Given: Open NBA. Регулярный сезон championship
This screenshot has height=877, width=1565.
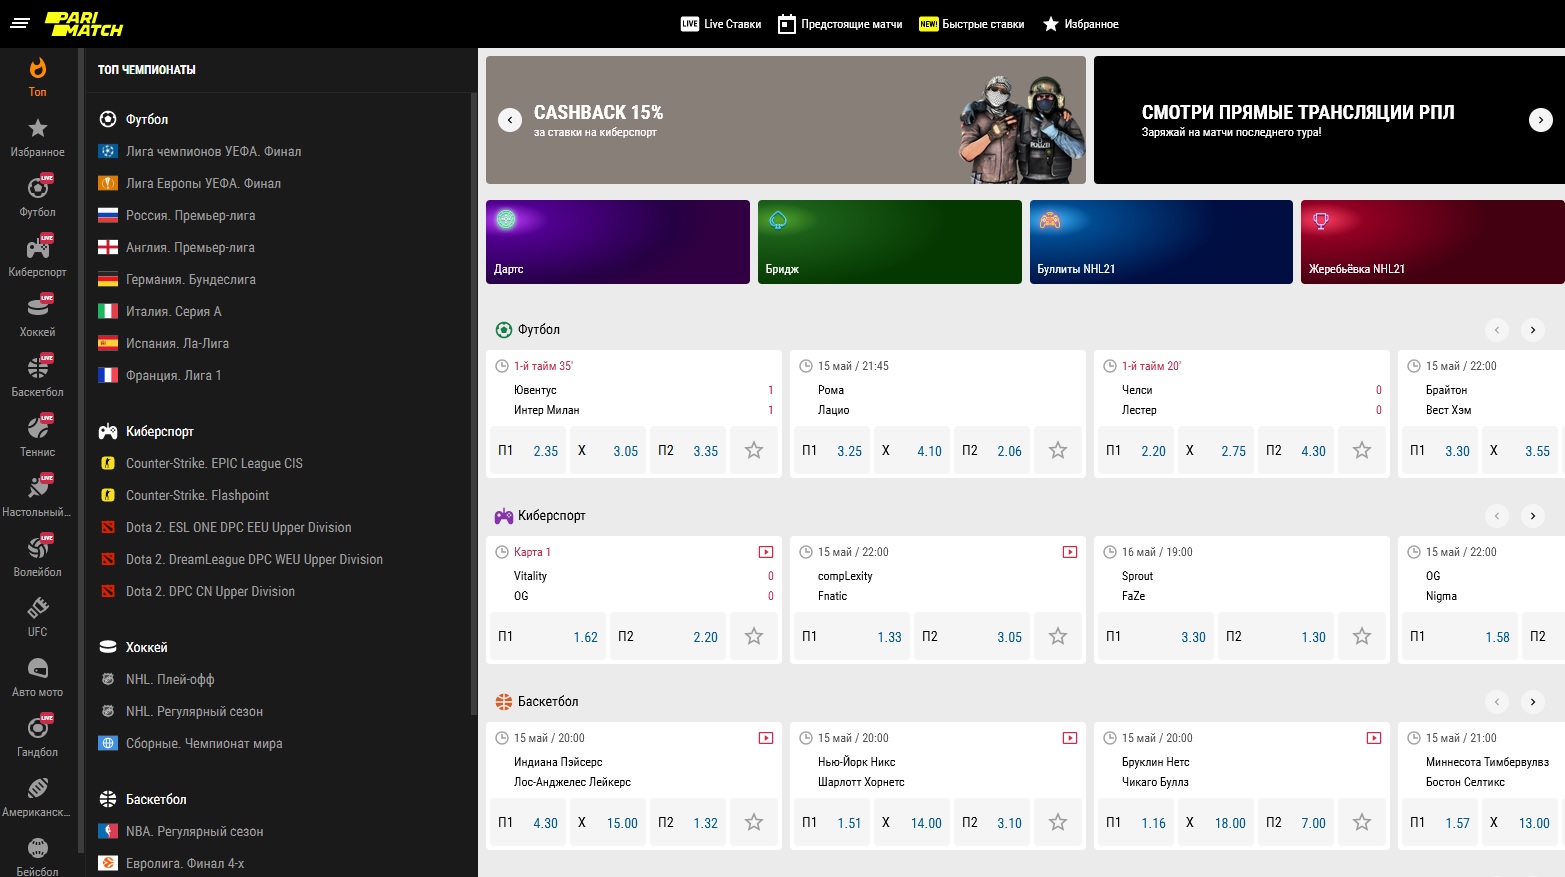Looking at the screenshot, I should point(181,832).
